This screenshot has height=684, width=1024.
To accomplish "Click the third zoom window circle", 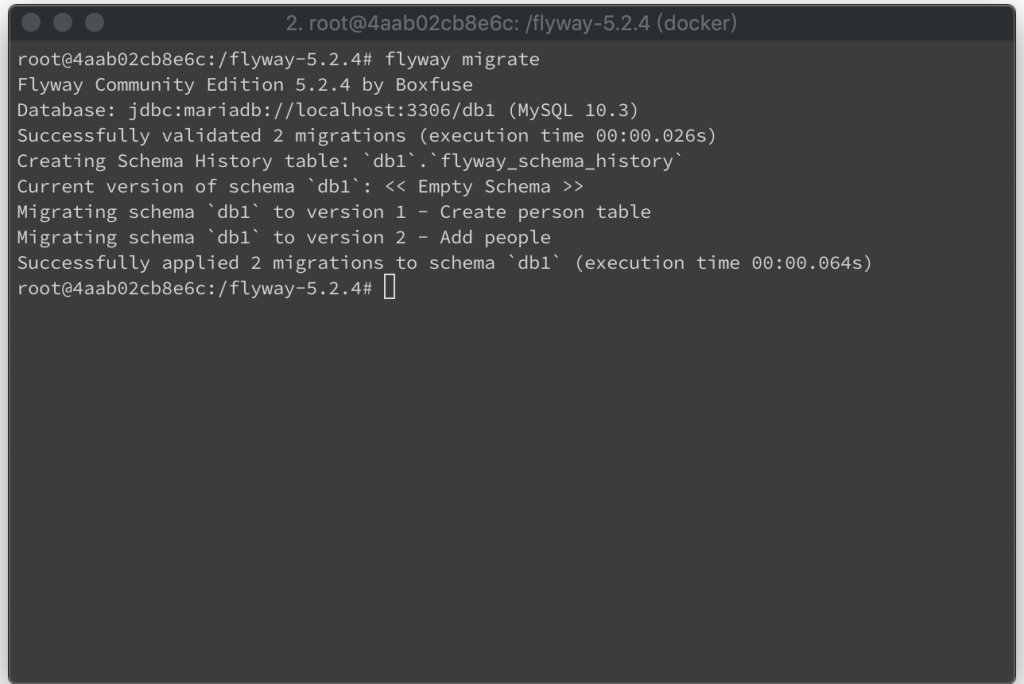I will (95, 22).
